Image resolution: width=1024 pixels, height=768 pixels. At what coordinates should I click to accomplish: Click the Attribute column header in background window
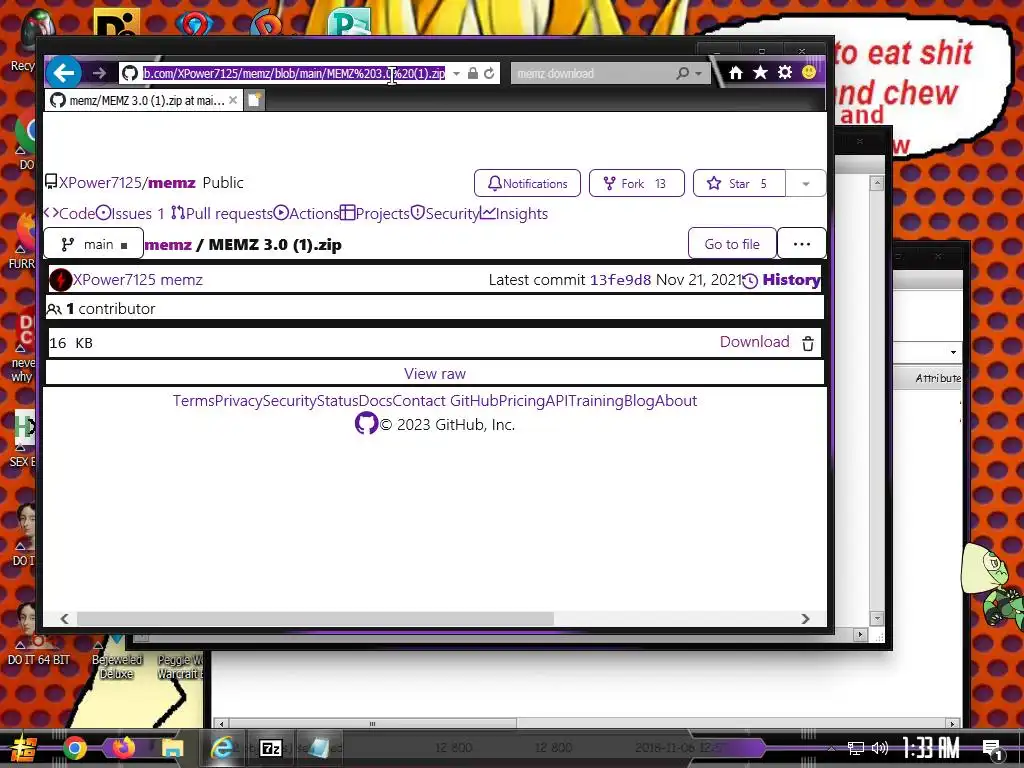tap(937, 378)
